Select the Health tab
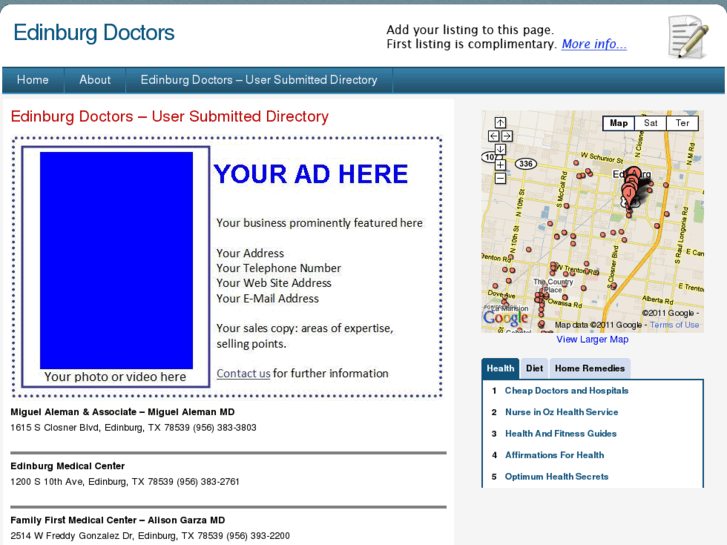 [x=501, y=368]
